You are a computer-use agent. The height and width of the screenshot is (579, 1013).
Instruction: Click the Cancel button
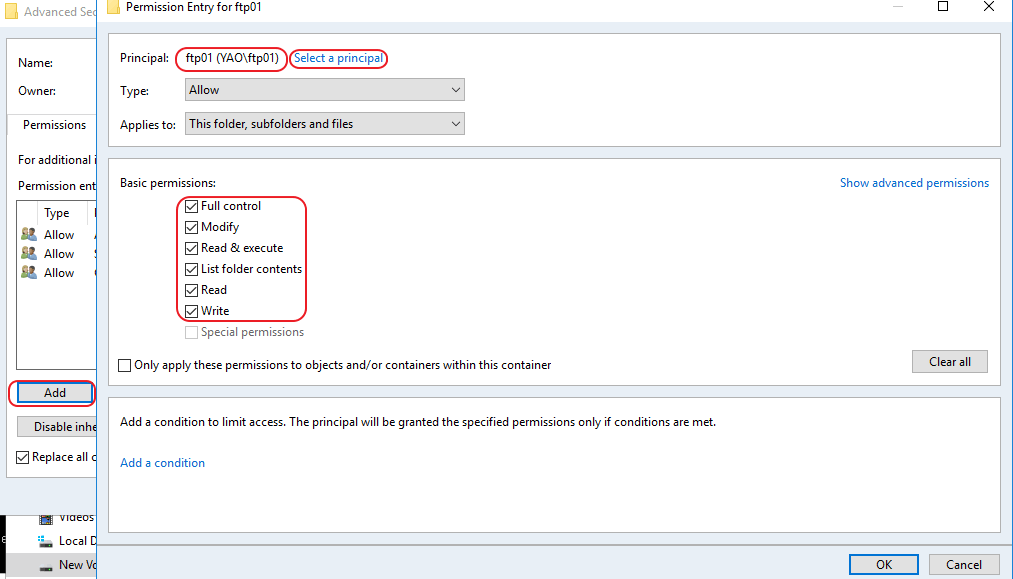click(x=964, y=565)
